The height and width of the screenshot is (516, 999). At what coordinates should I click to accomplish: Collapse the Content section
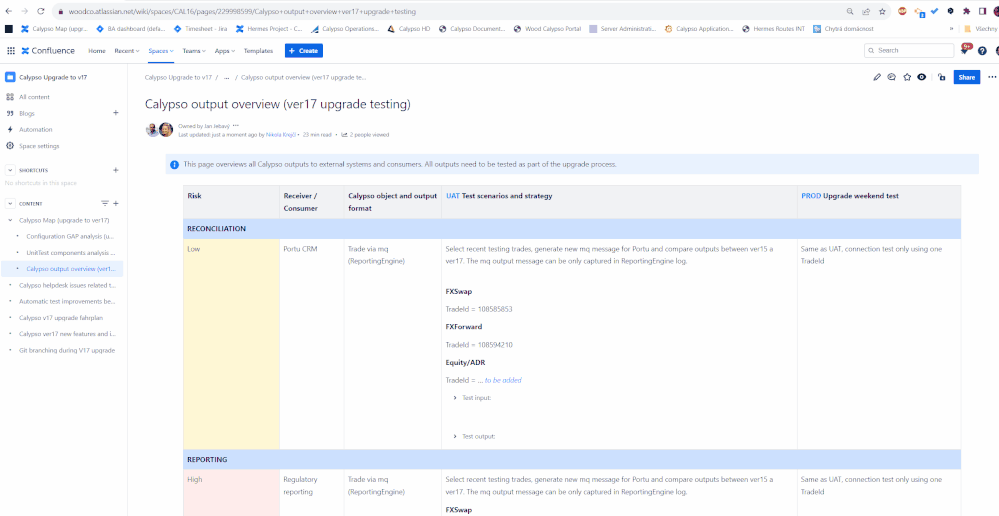click(10, 203)
